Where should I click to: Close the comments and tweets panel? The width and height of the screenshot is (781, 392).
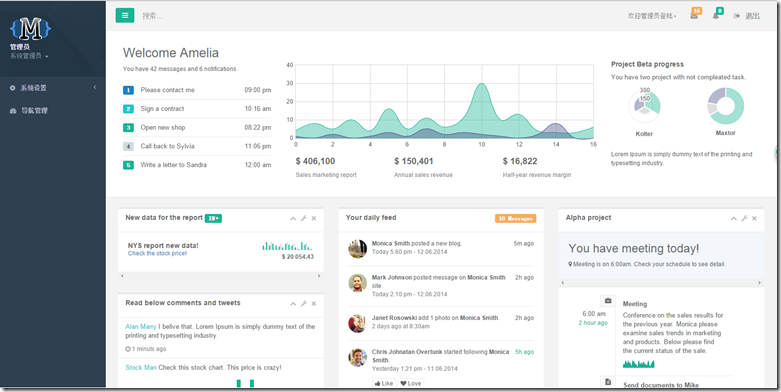(314, 303)
